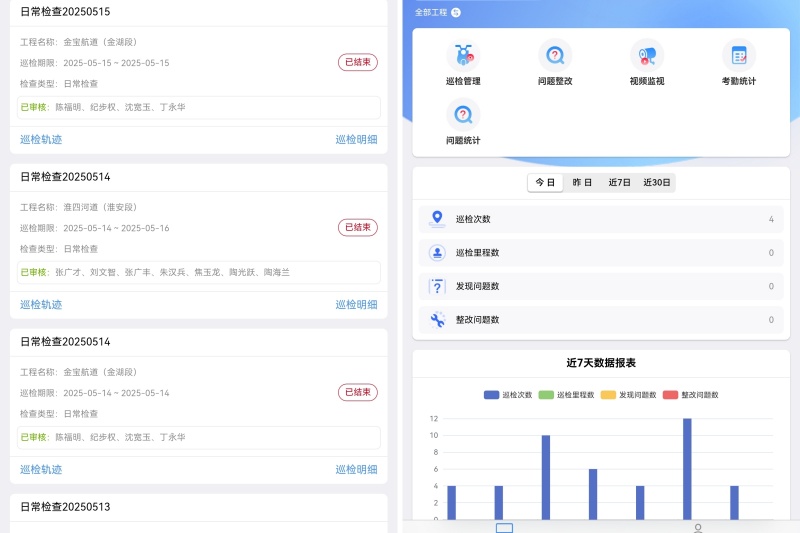Toggle 发现问题数 series in chart legend

pyautogui.click(x=628, y=395)
